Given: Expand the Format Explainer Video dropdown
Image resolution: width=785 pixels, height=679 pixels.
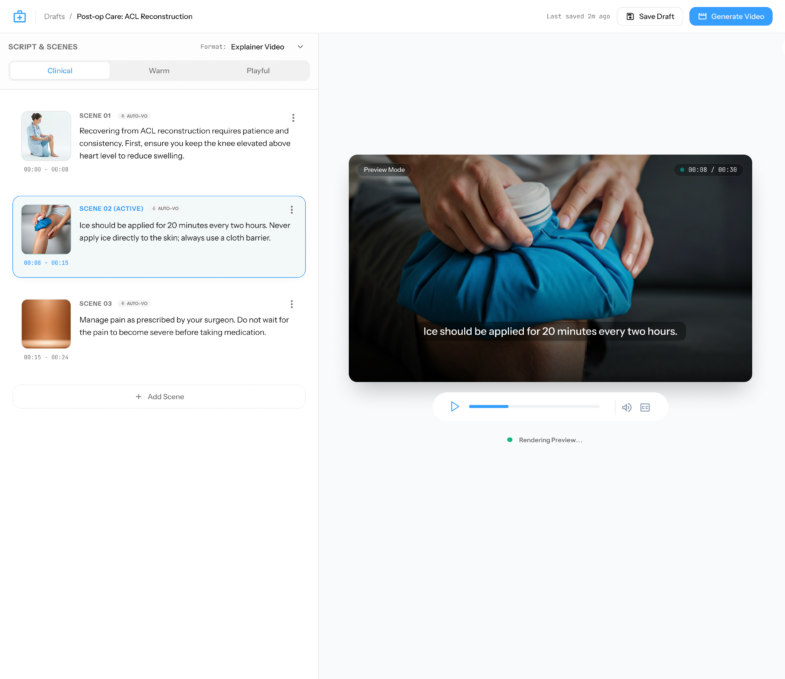Looking at the screenshot, I should [257, 47].
